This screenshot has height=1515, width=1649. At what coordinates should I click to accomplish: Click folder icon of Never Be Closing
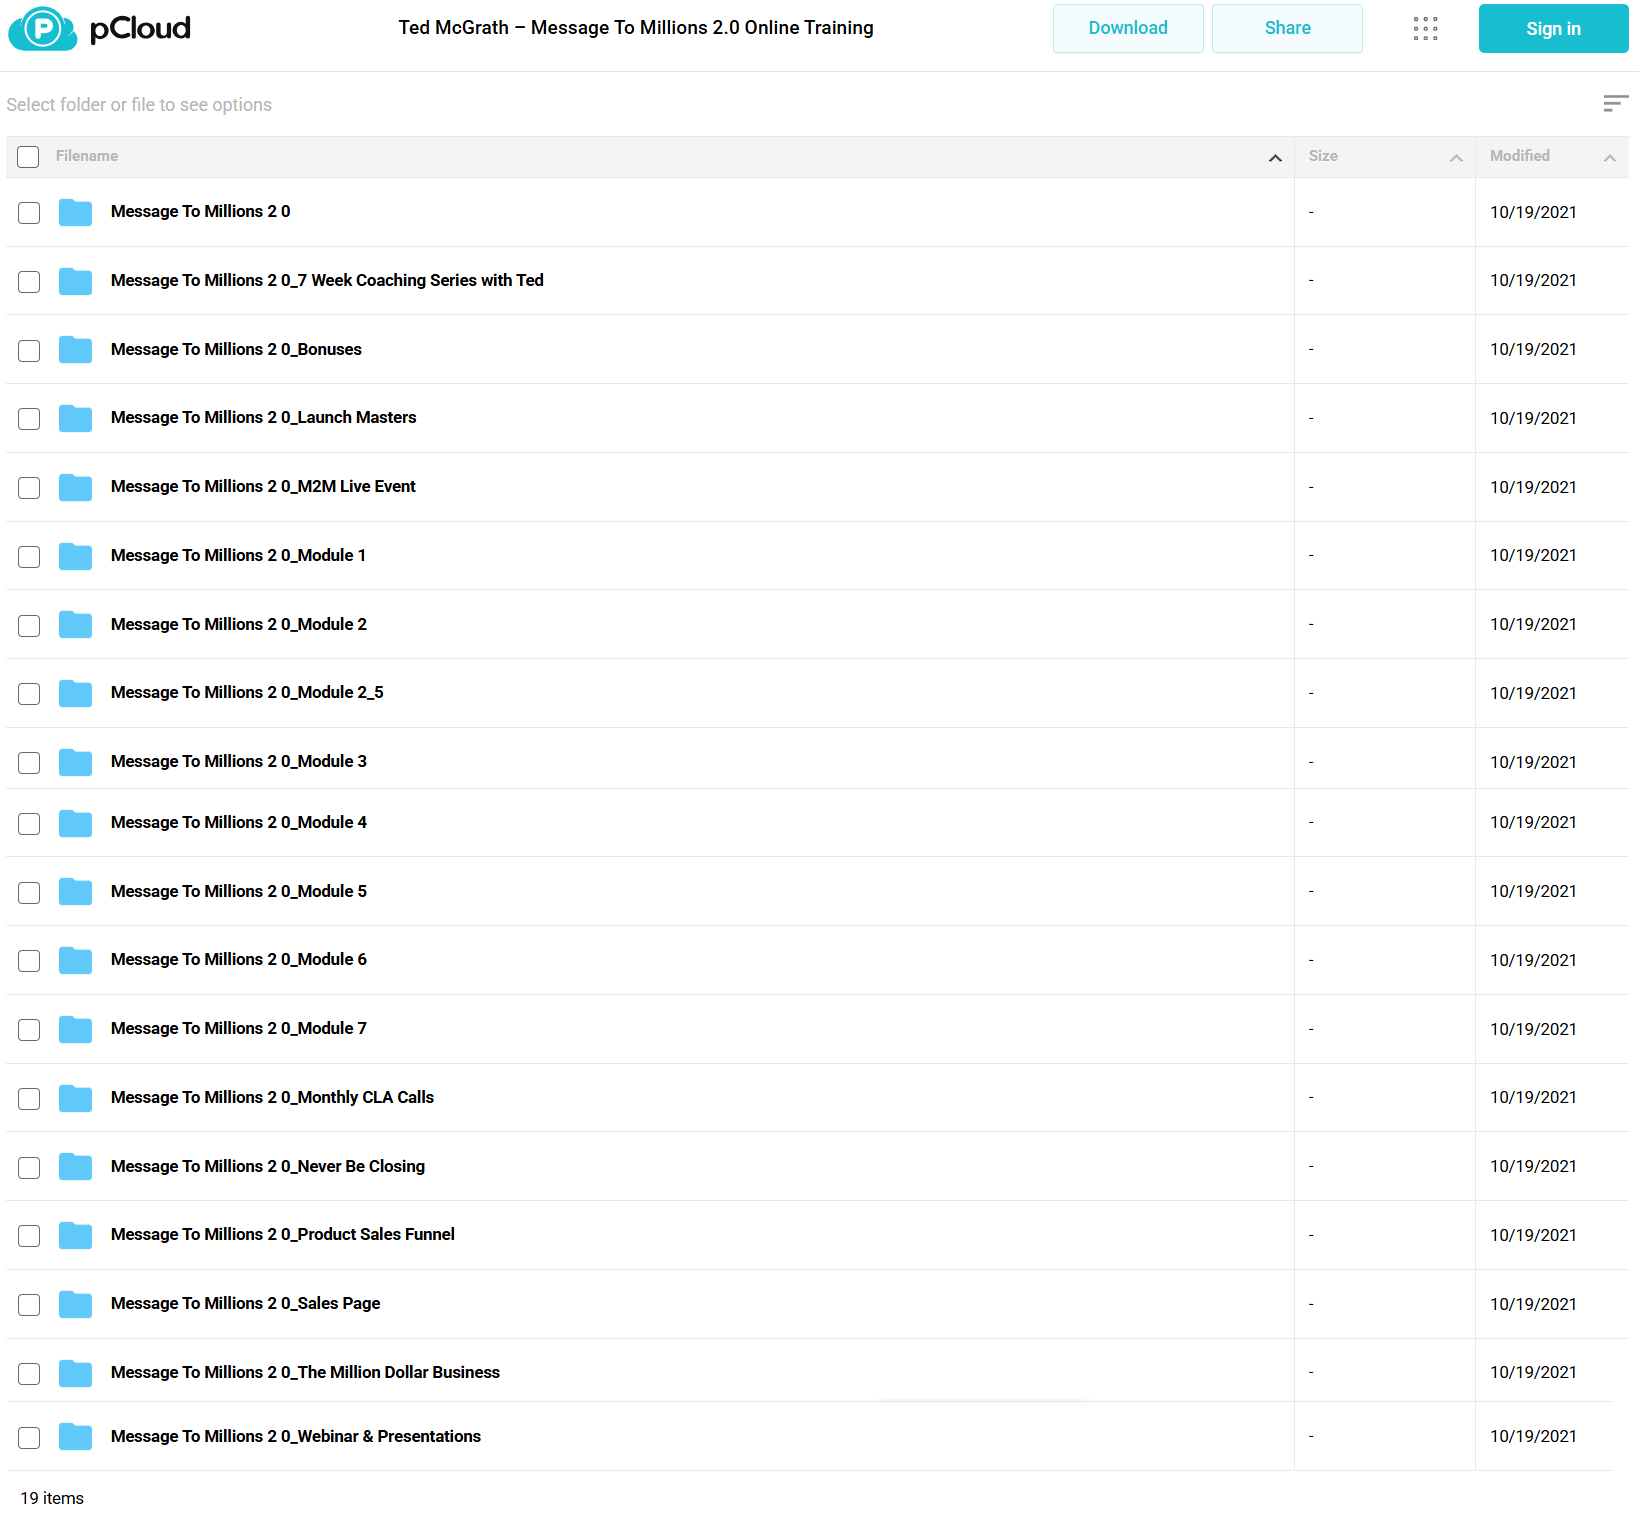[75, 1167]
